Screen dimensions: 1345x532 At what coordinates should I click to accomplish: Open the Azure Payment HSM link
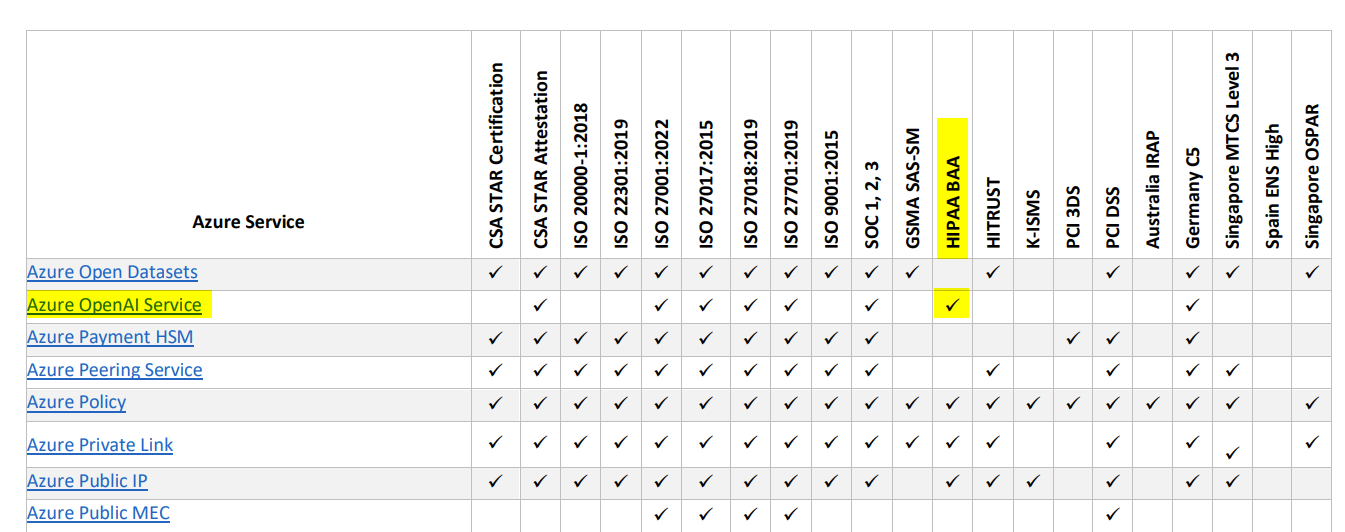[x=110, y=337]
